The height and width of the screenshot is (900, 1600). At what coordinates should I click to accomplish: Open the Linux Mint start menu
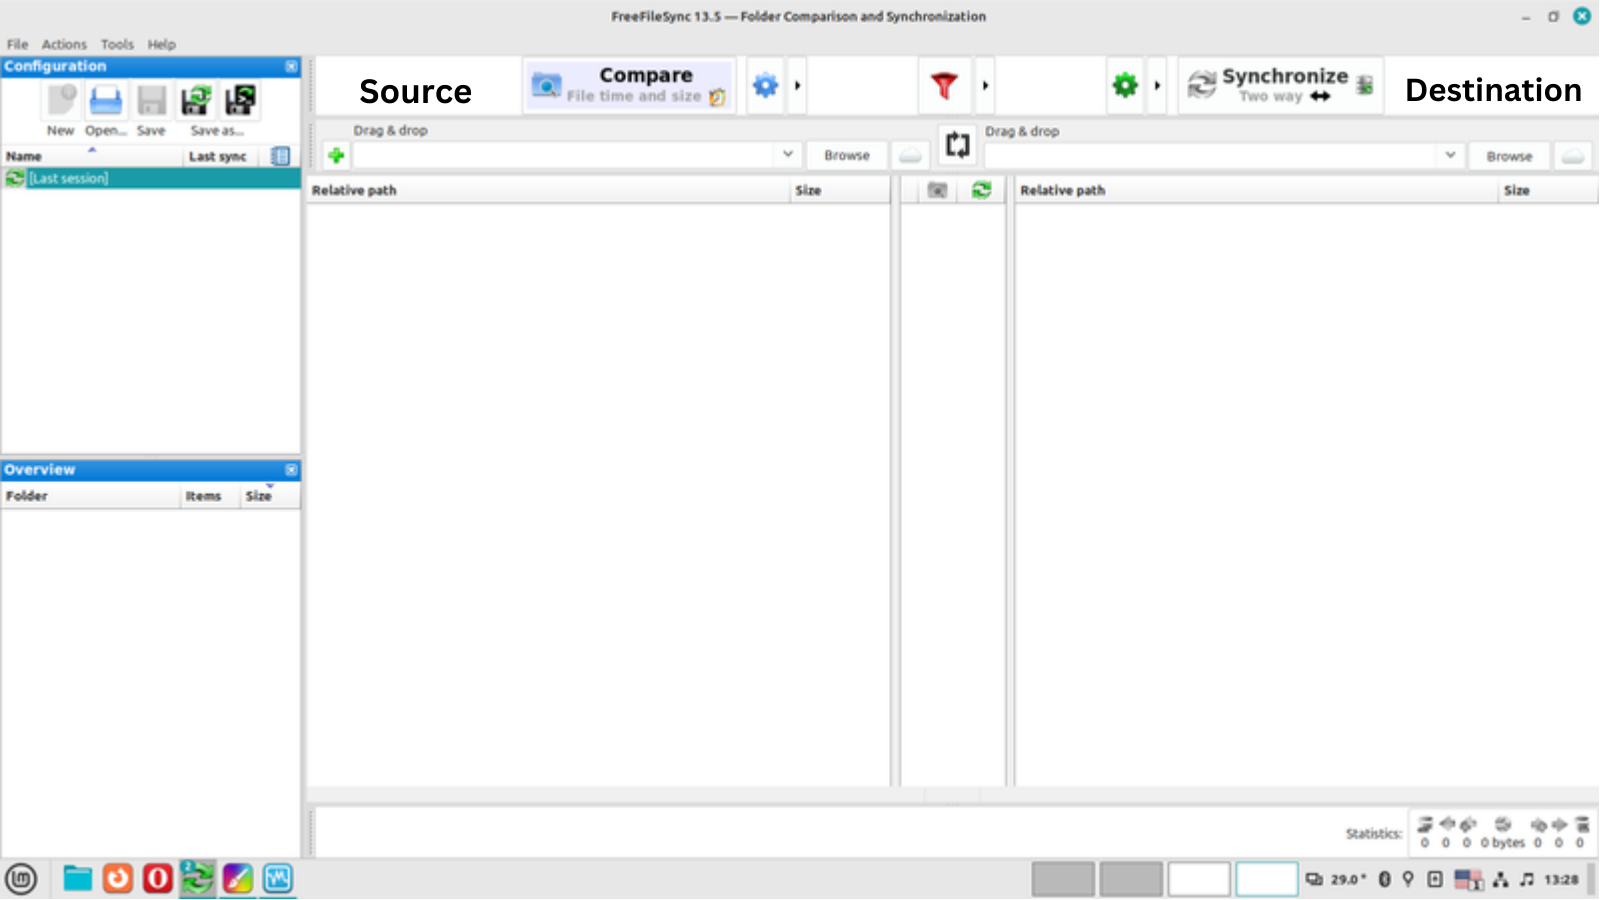point(21,879)
